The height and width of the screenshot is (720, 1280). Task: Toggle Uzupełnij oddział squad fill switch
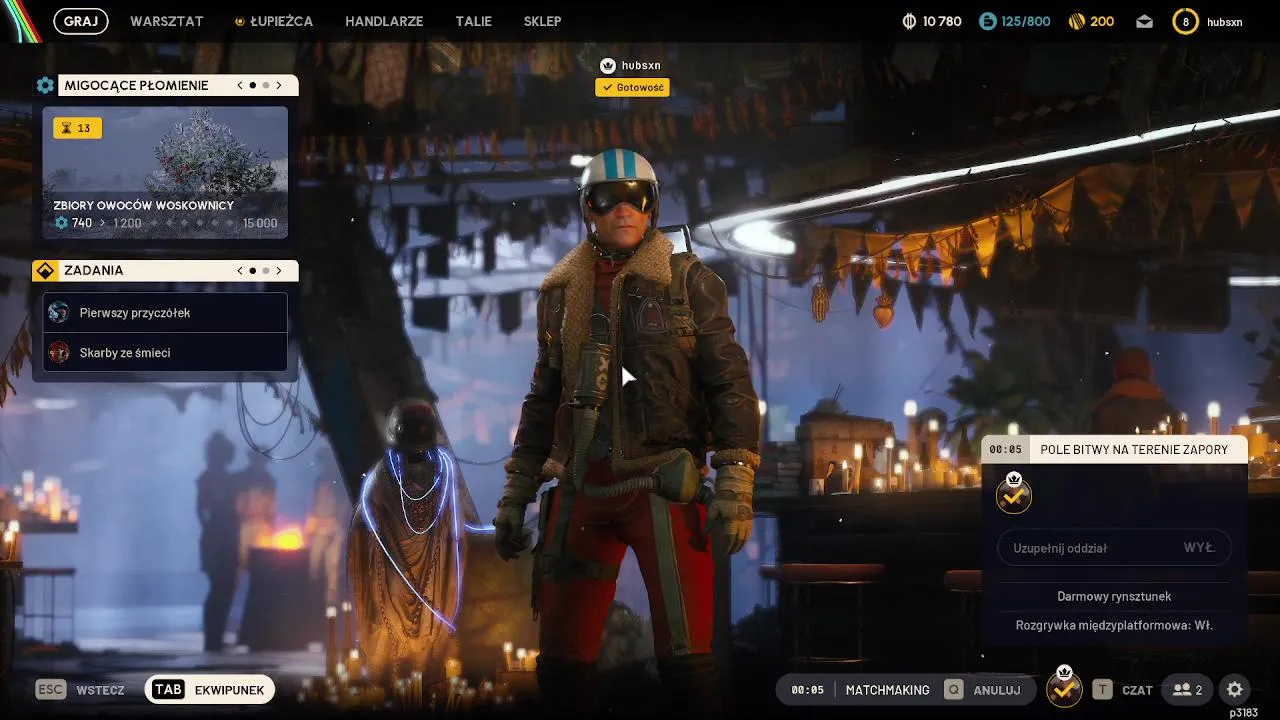(1114, 548)
